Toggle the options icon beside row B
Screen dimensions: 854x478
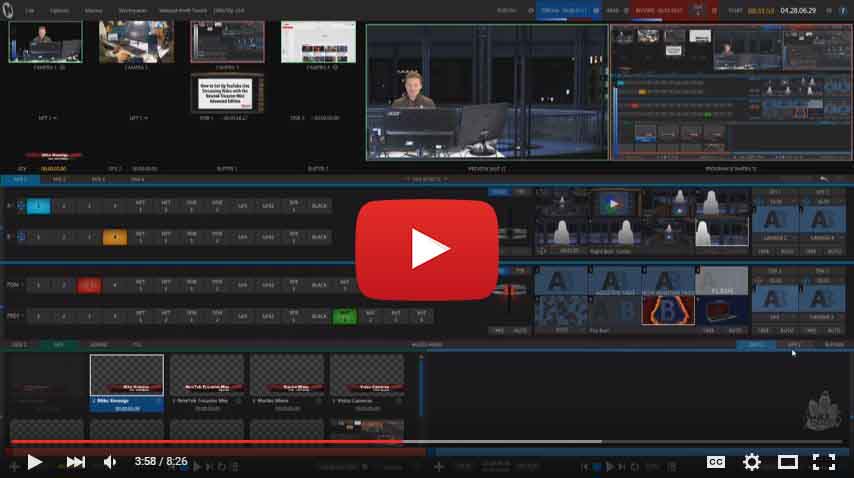coord(21,237)
